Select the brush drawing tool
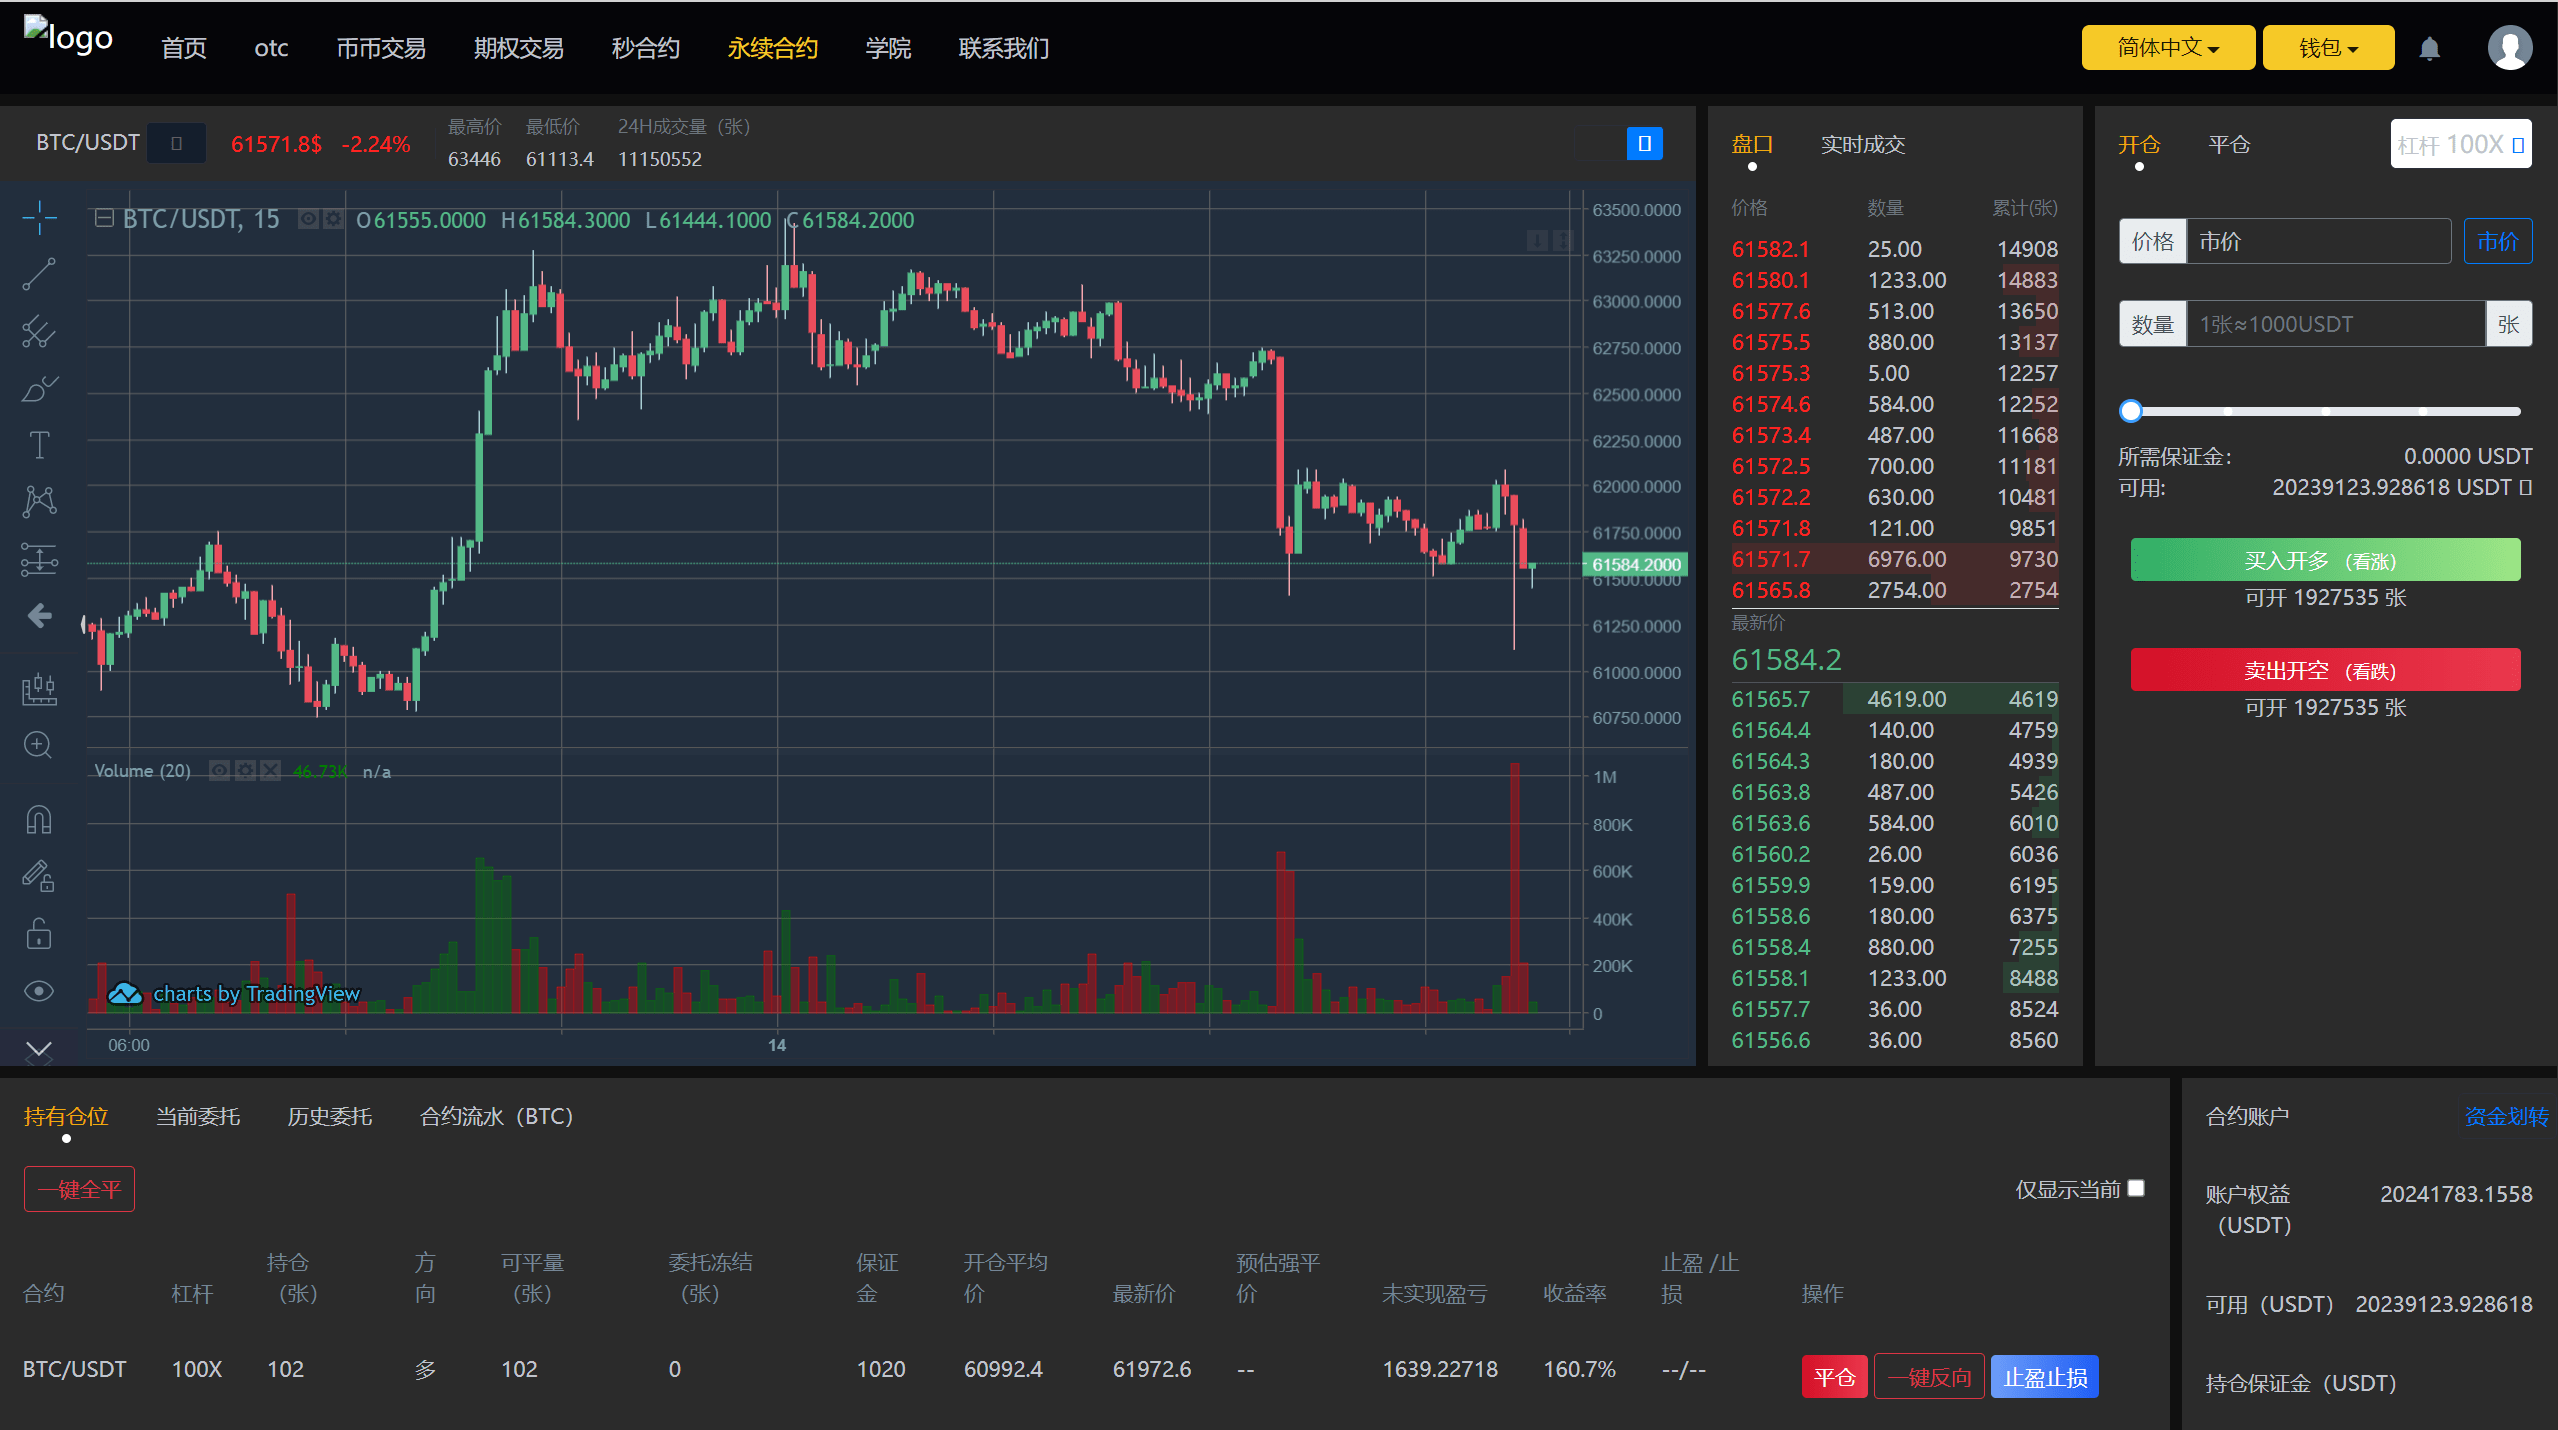The height and width of the screenshot is (1430, 2558). click(39, 388)
